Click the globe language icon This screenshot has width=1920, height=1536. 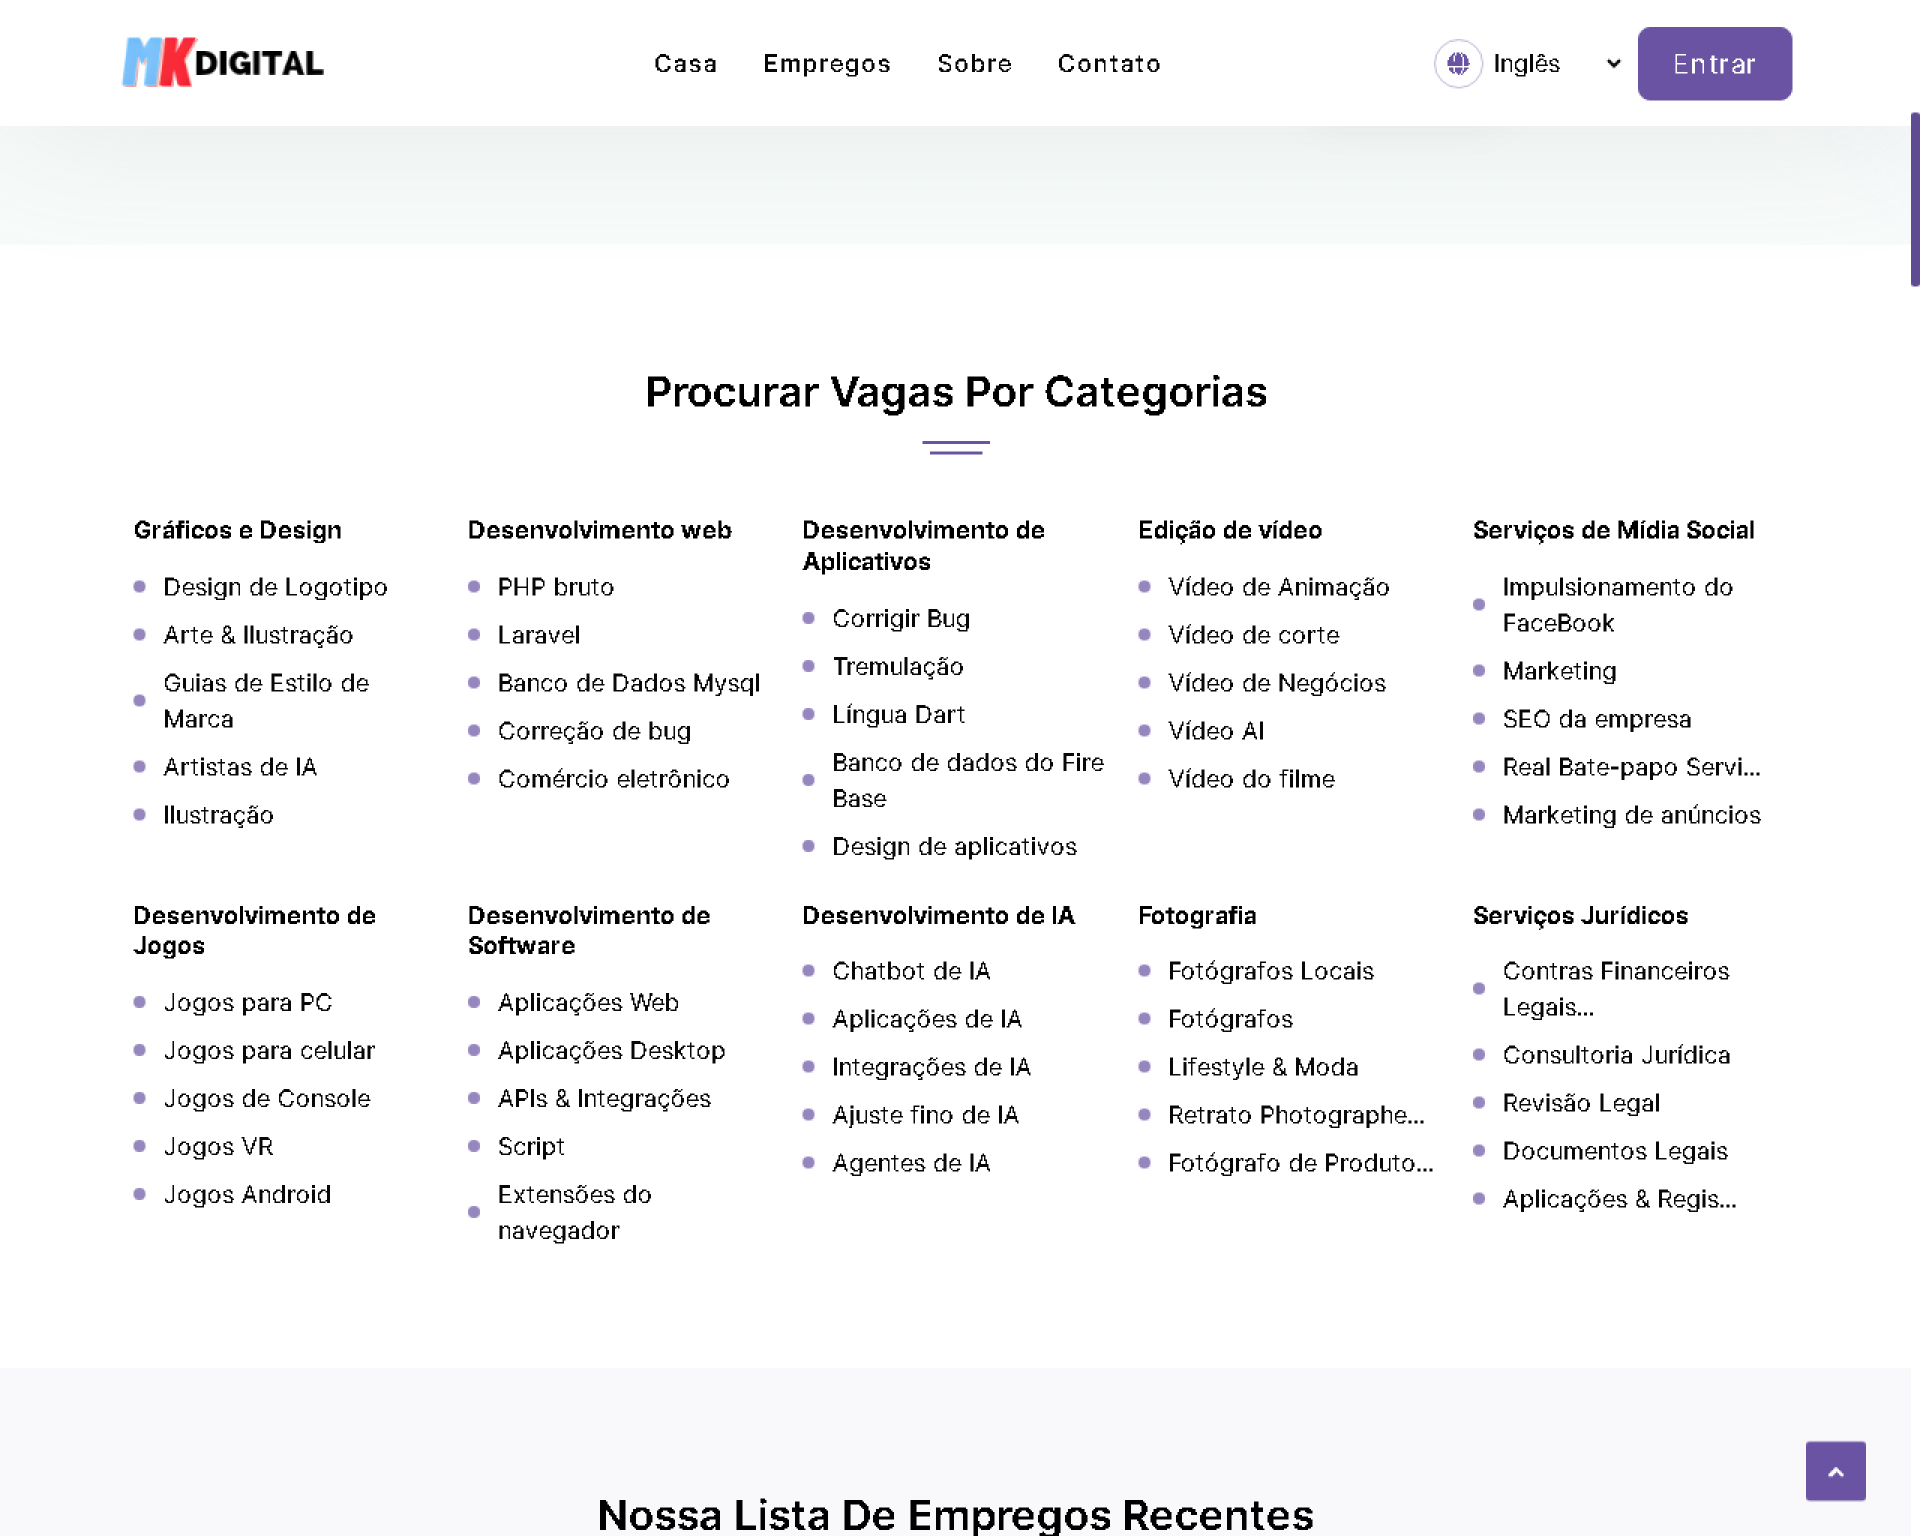(x=1457, y=64)
